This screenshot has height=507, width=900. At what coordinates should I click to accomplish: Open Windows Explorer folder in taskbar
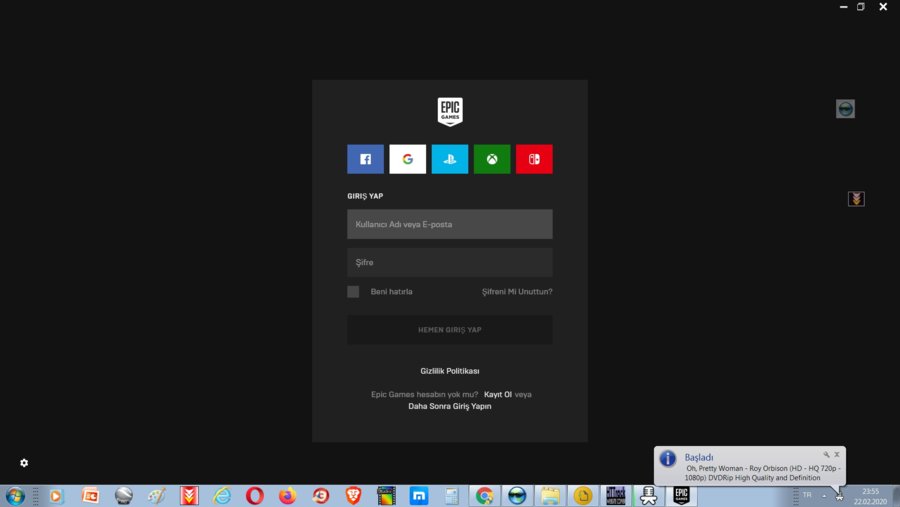(550, 496)
